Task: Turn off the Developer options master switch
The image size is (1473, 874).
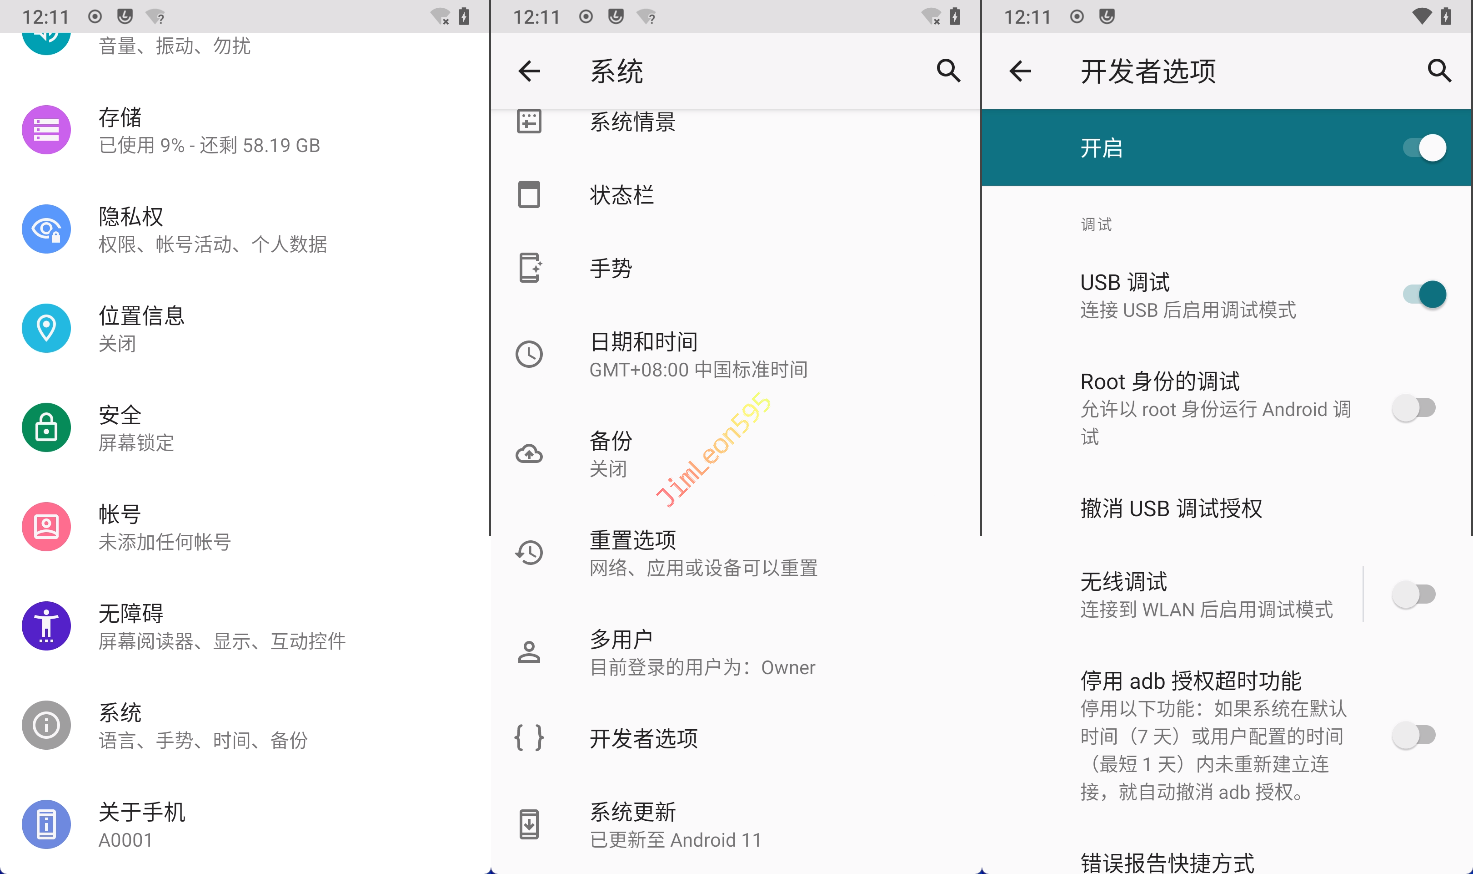Action: click(x=1424, y=148)
